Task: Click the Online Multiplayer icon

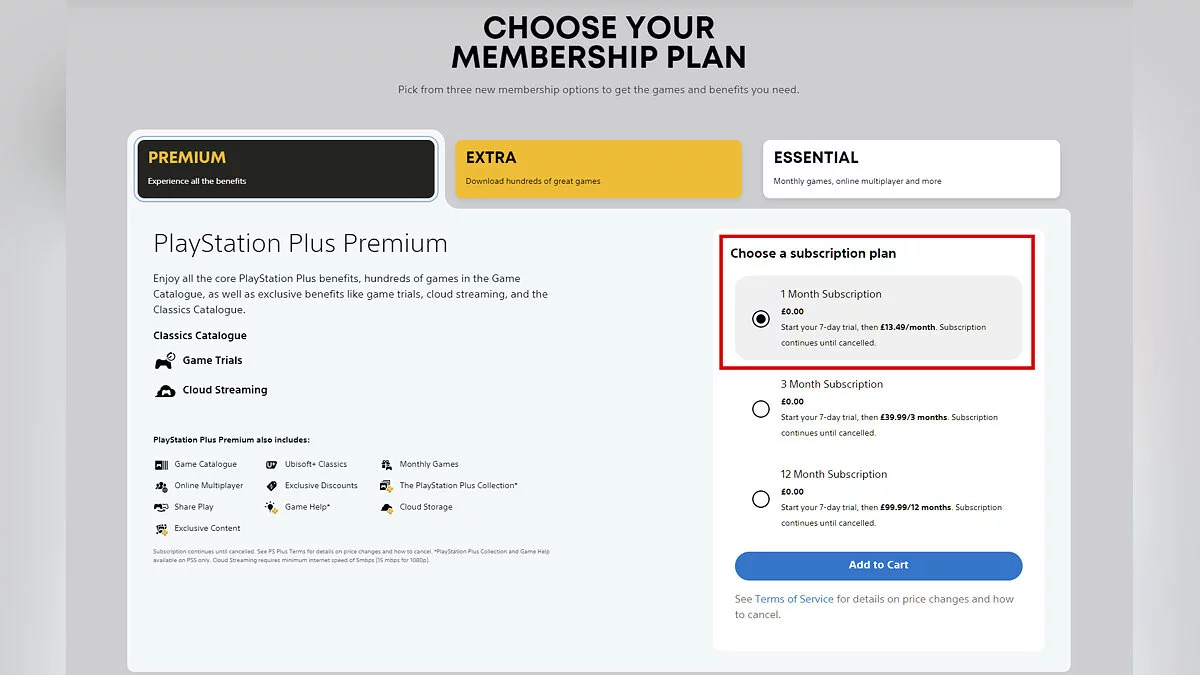Action: (x=161, y=486)
